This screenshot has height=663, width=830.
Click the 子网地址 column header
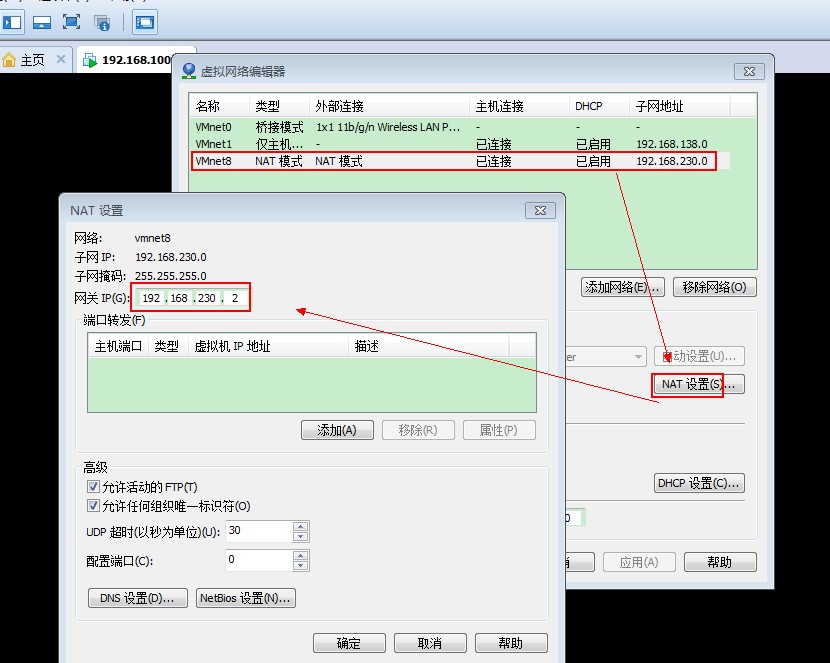coord(680,106)
